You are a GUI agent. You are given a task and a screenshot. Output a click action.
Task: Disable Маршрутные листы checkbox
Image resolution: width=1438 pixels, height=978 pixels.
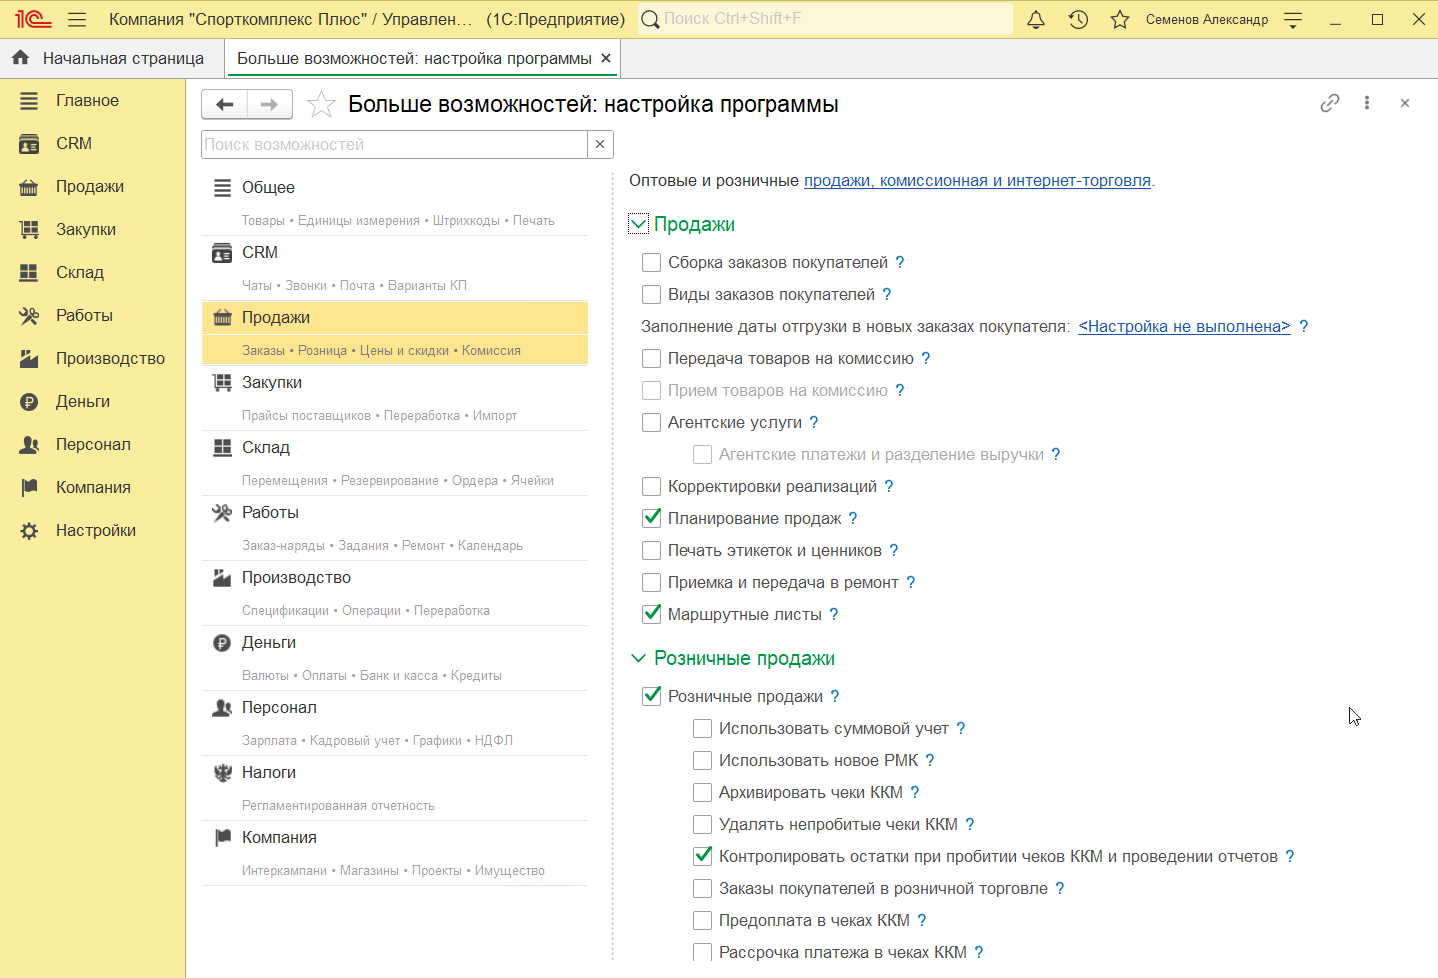[651, 614]
